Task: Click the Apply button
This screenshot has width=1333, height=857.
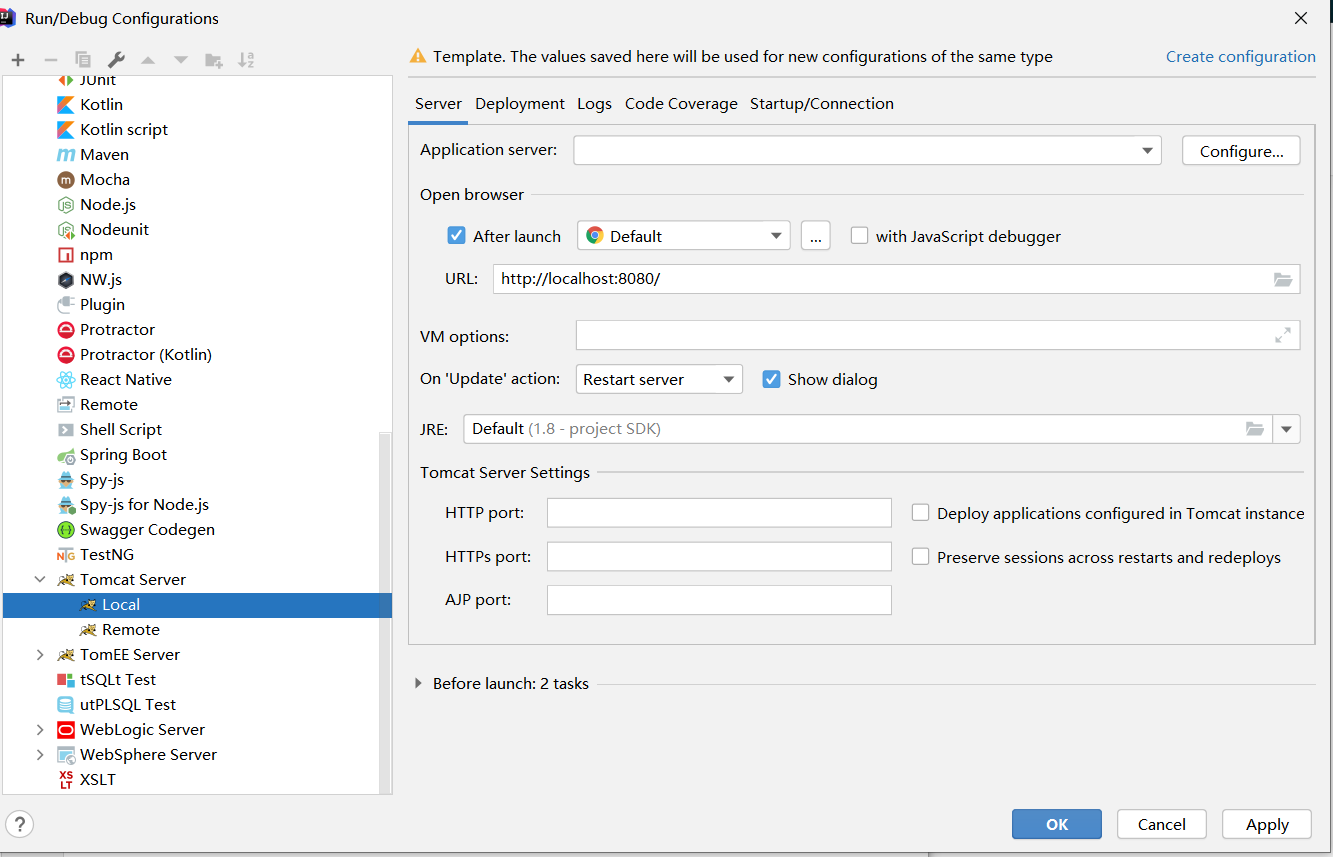Action: pos(1267,824)
